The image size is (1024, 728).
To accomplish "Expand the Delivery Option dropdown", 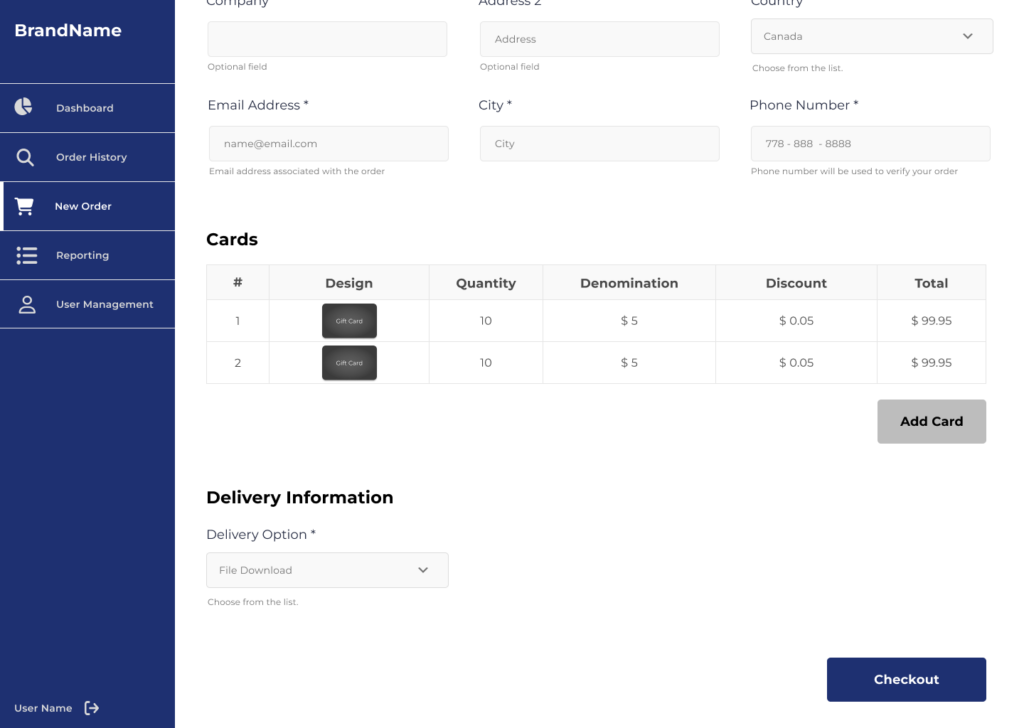I will pos(327,570).
